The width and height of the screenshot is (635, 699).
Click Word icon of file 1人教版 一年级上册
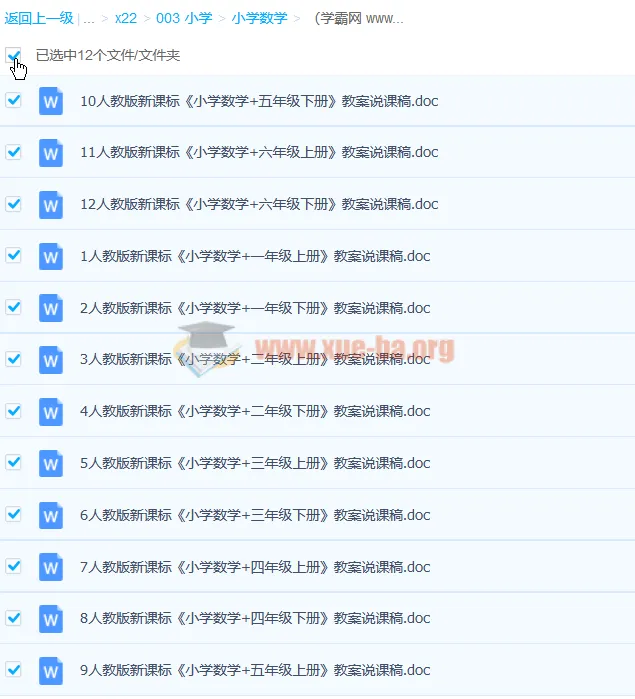point(50,256)
